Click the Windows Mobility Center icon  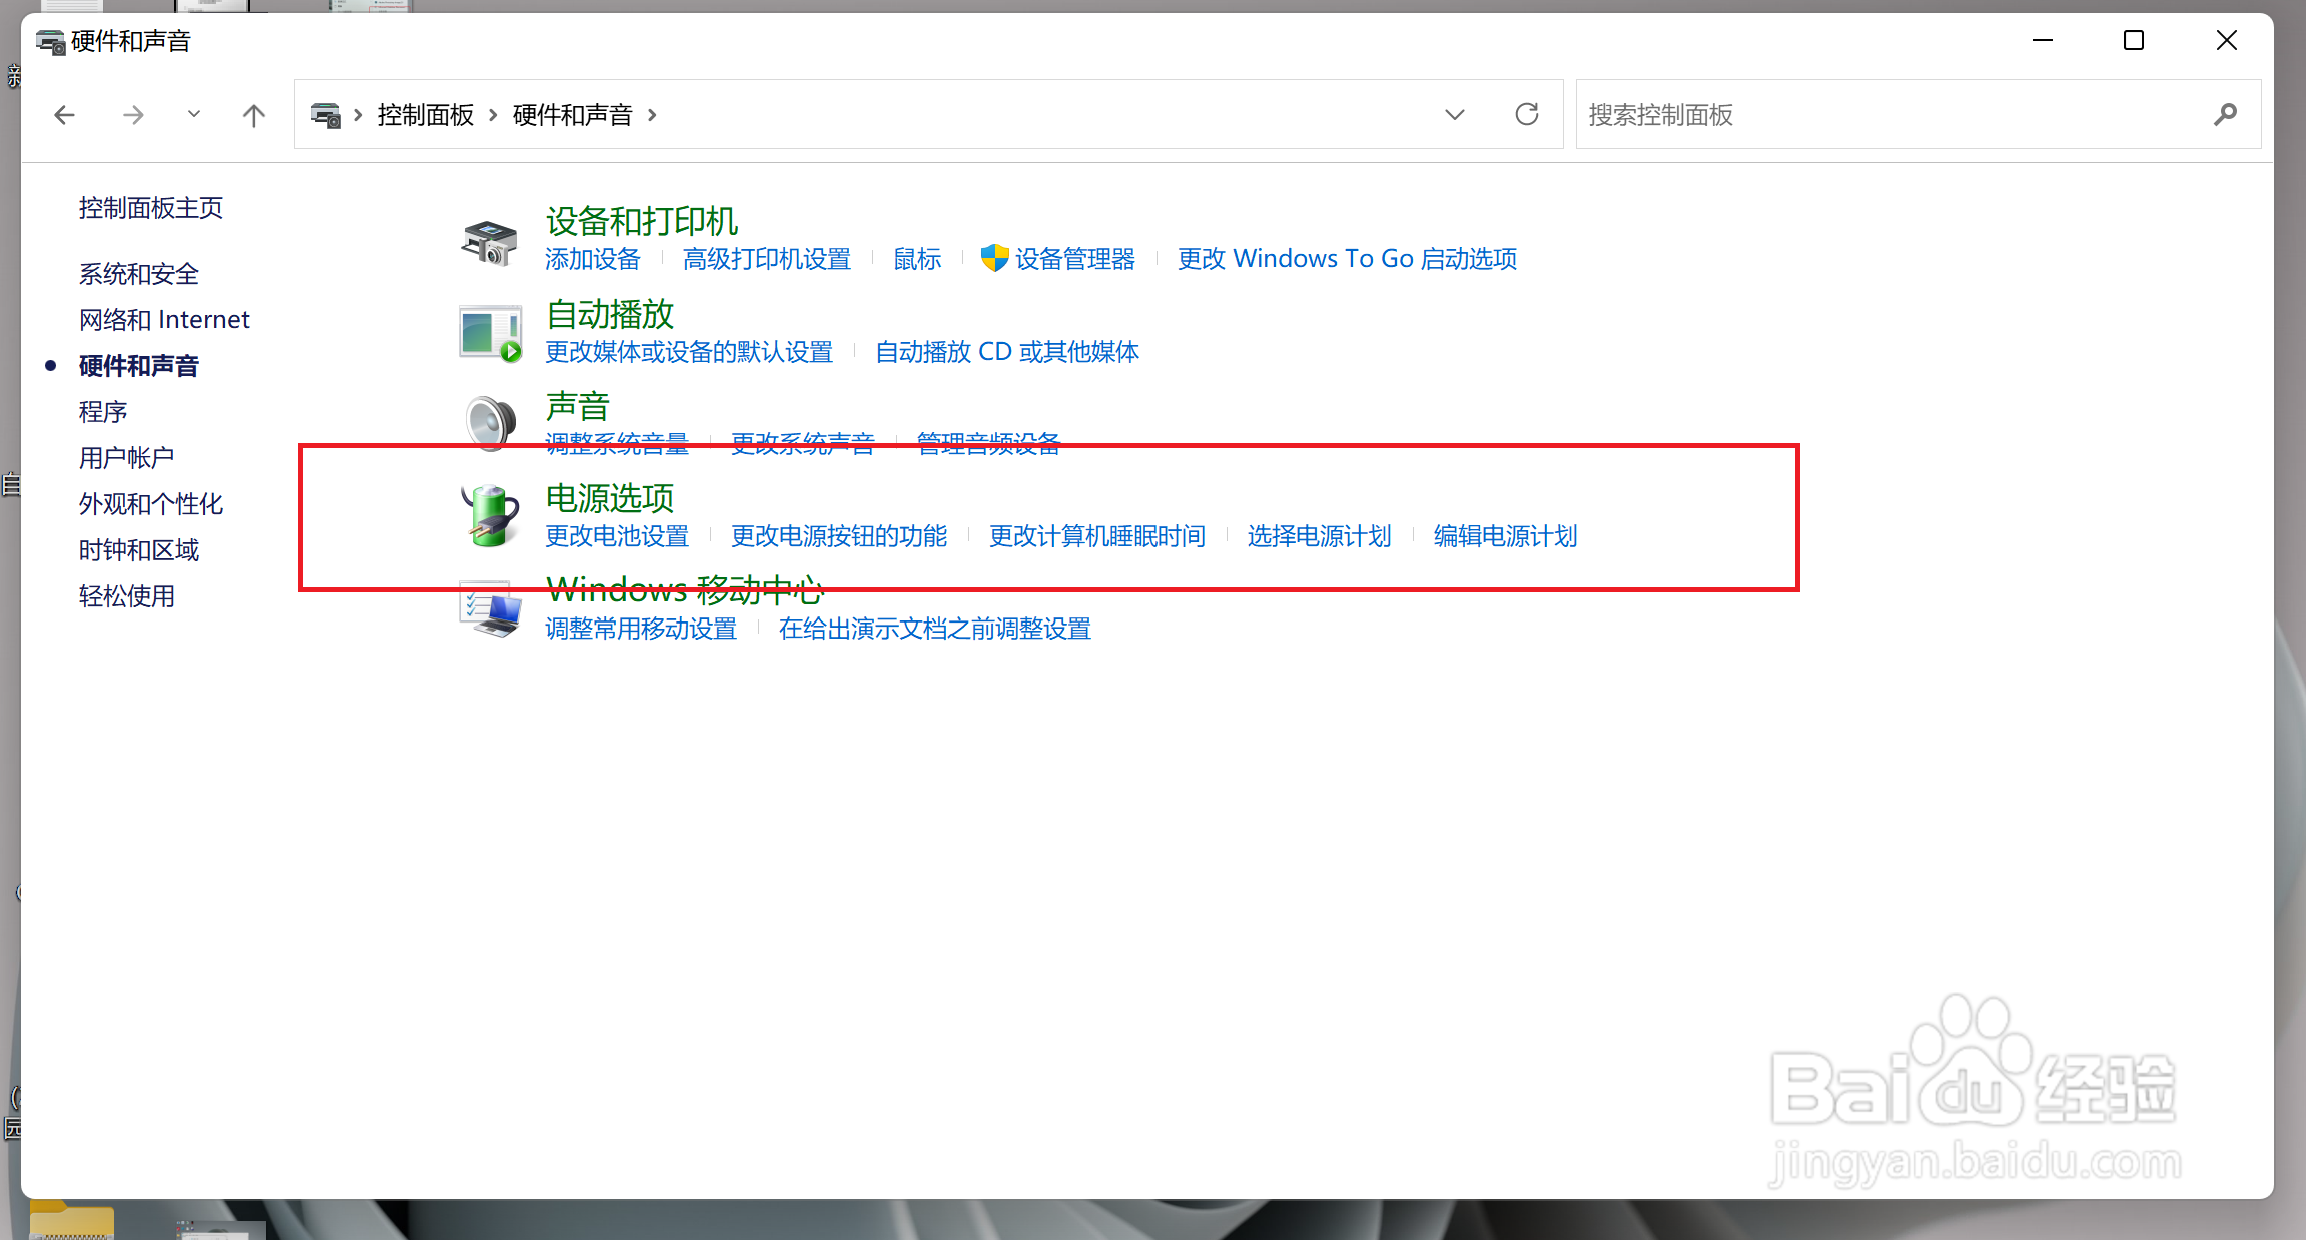(x=490, y=608)
